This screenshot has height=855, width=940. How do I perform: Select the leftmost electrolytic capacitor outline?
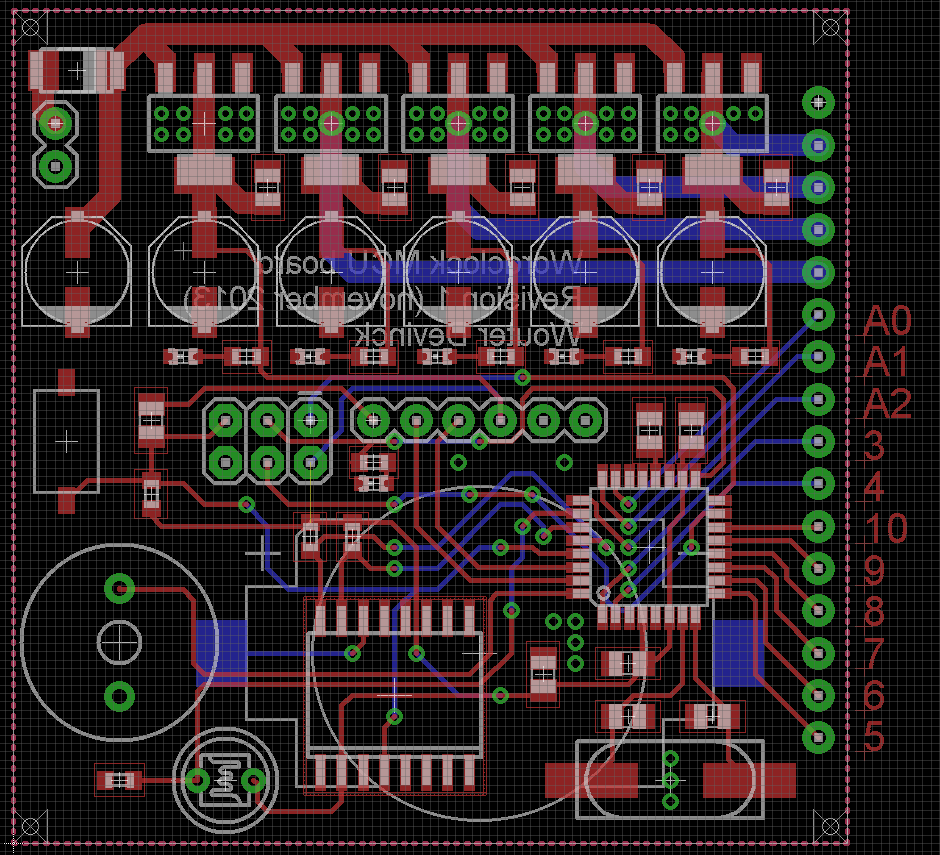[75, 270]
